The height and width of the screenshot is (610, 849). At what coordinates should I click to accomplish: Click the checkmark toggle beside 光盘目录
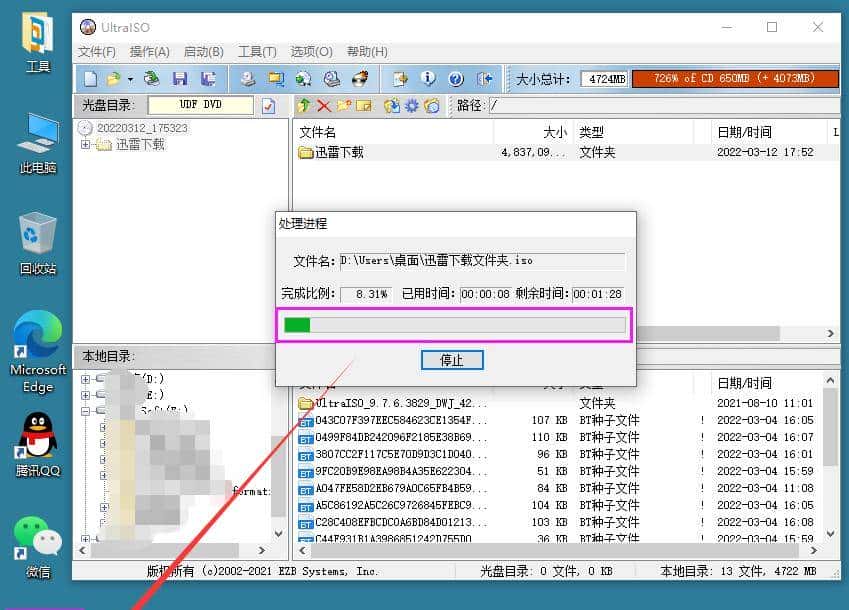click(268, 104)
